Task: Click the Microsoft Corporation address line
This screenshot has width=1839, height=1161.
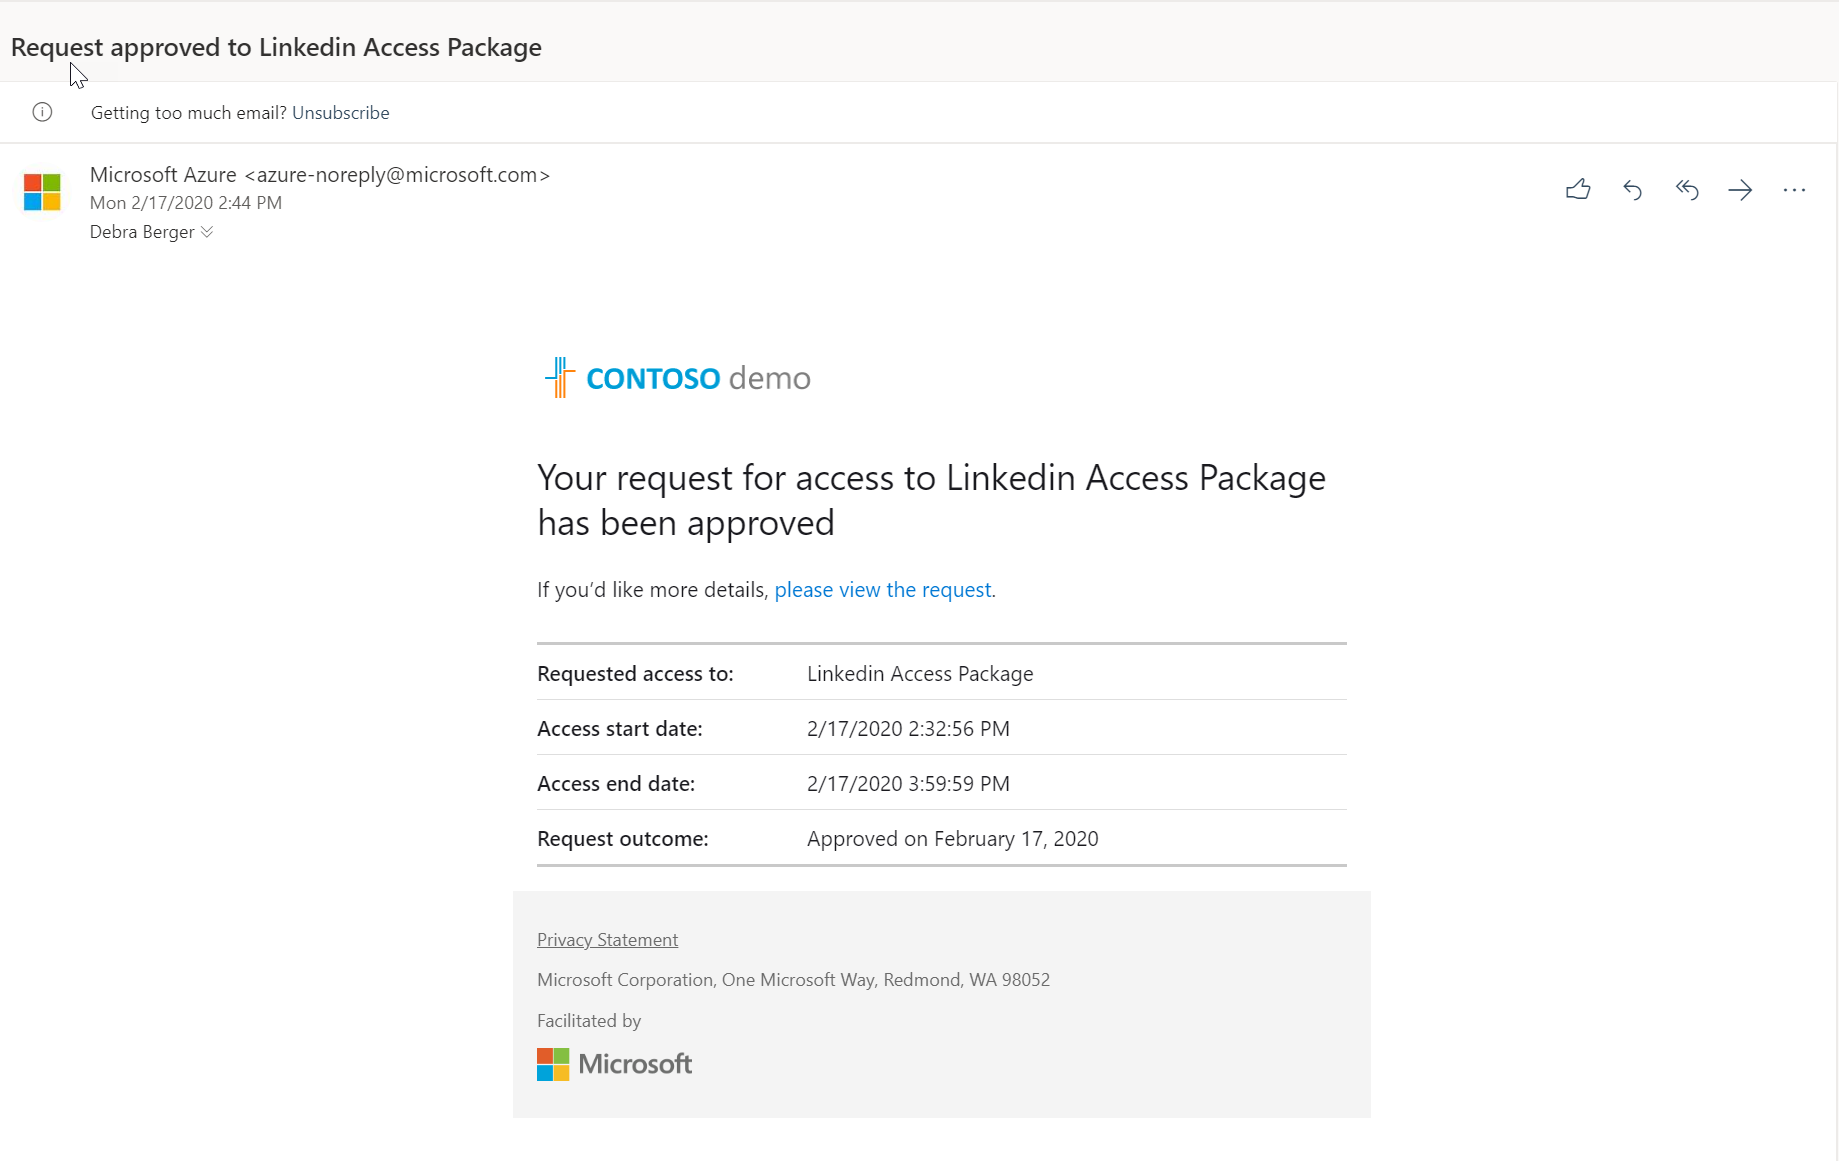Action: (793, 980)
